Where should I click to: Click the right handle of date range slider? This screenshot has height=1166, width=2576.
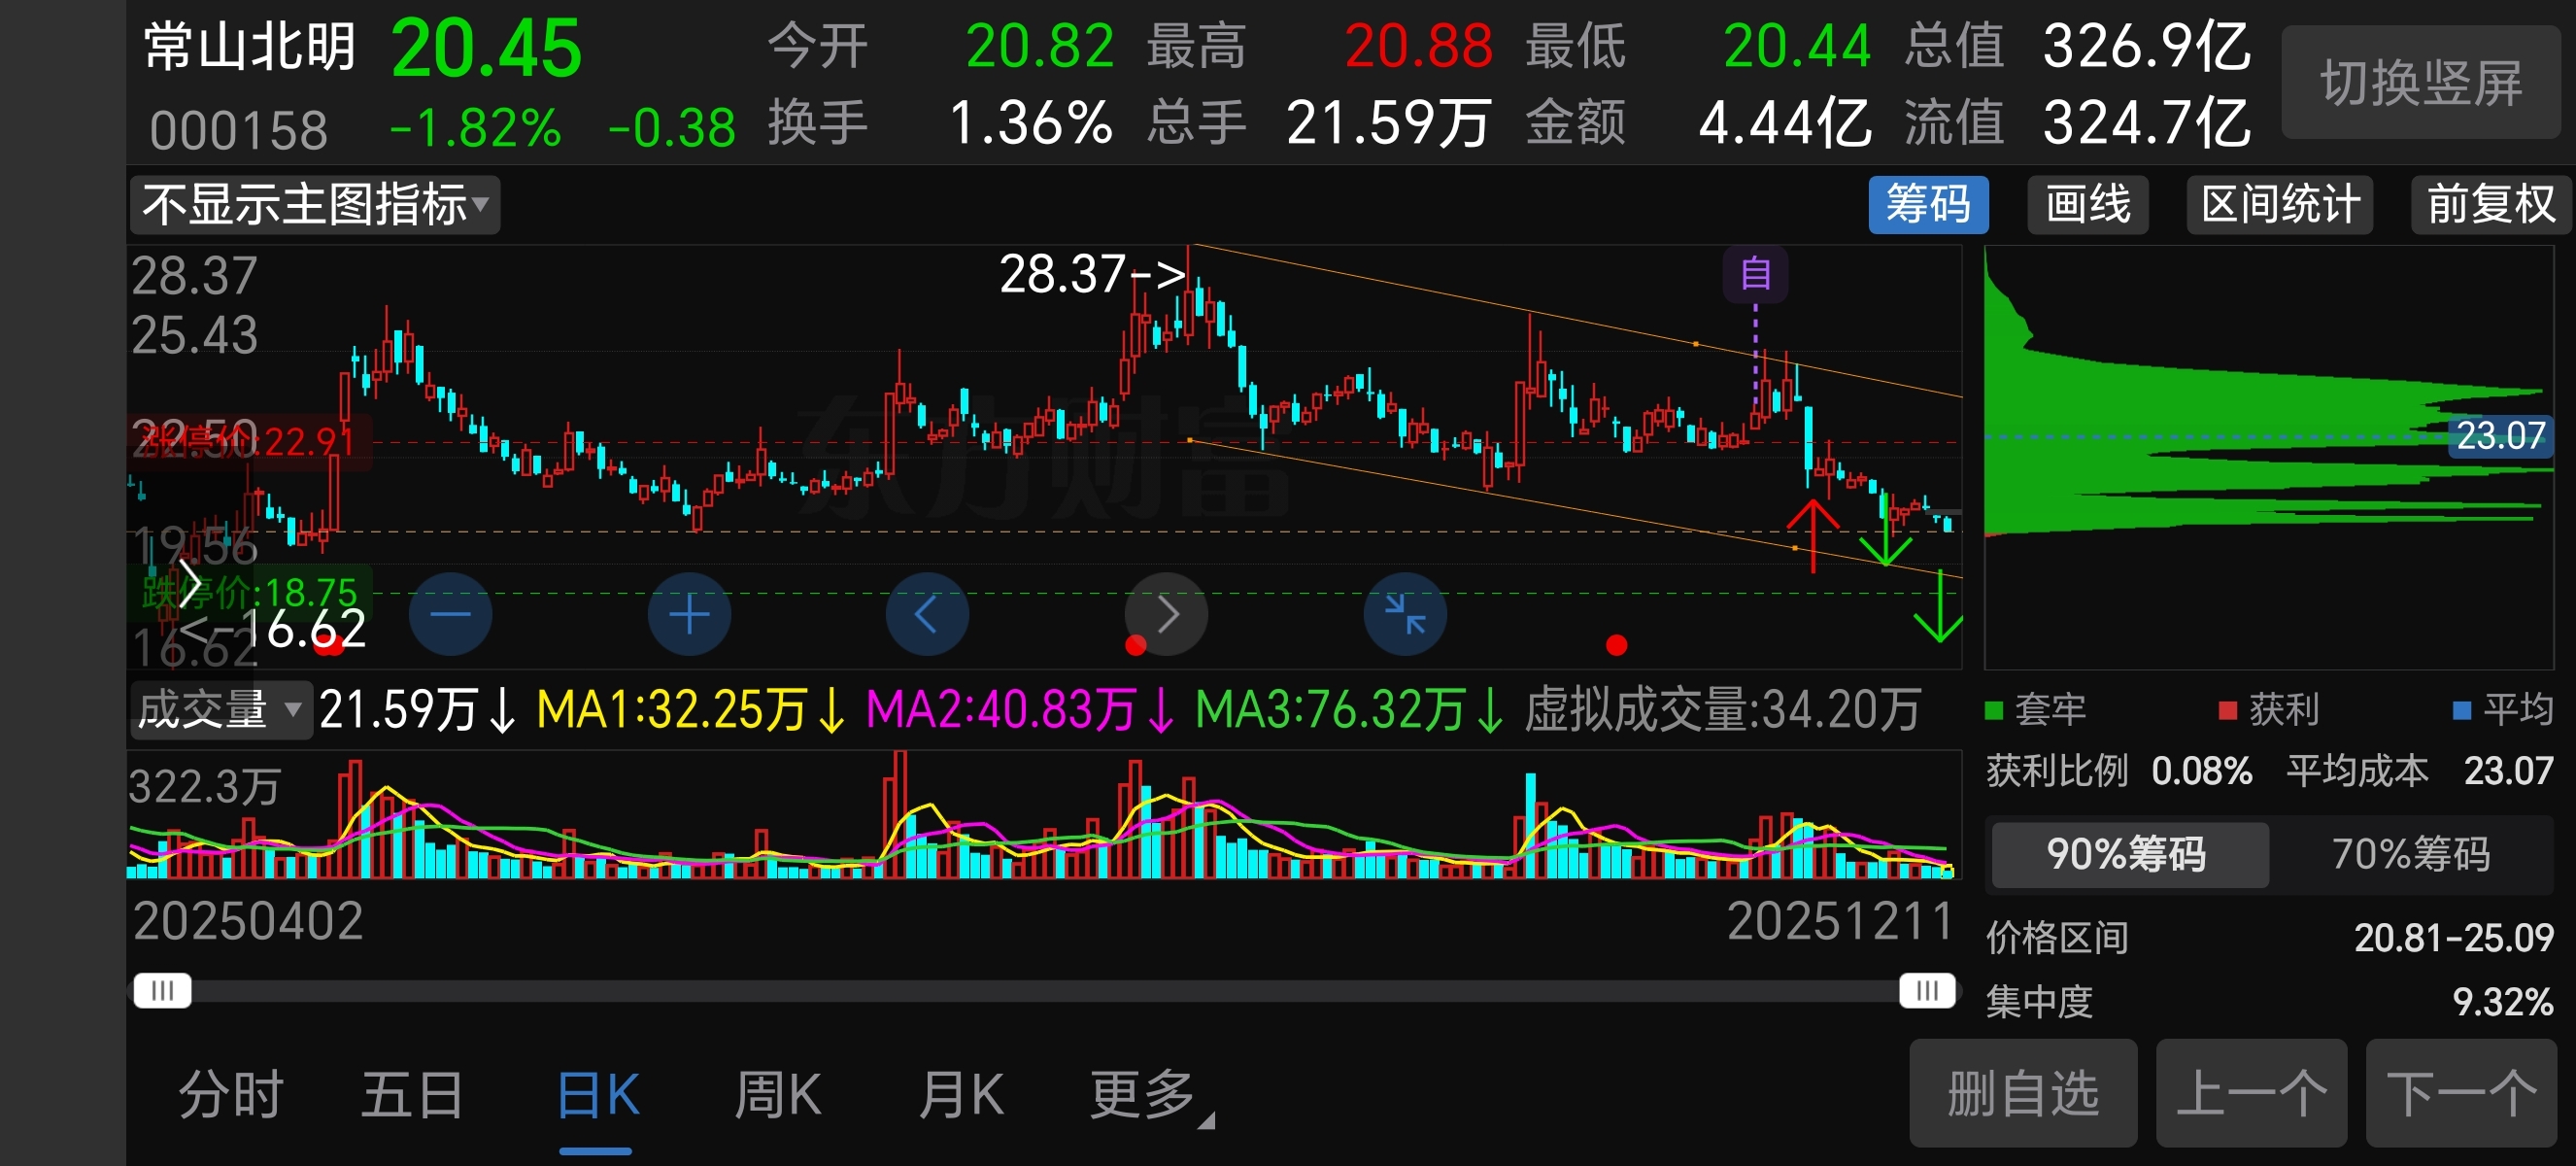point(1926,990)
